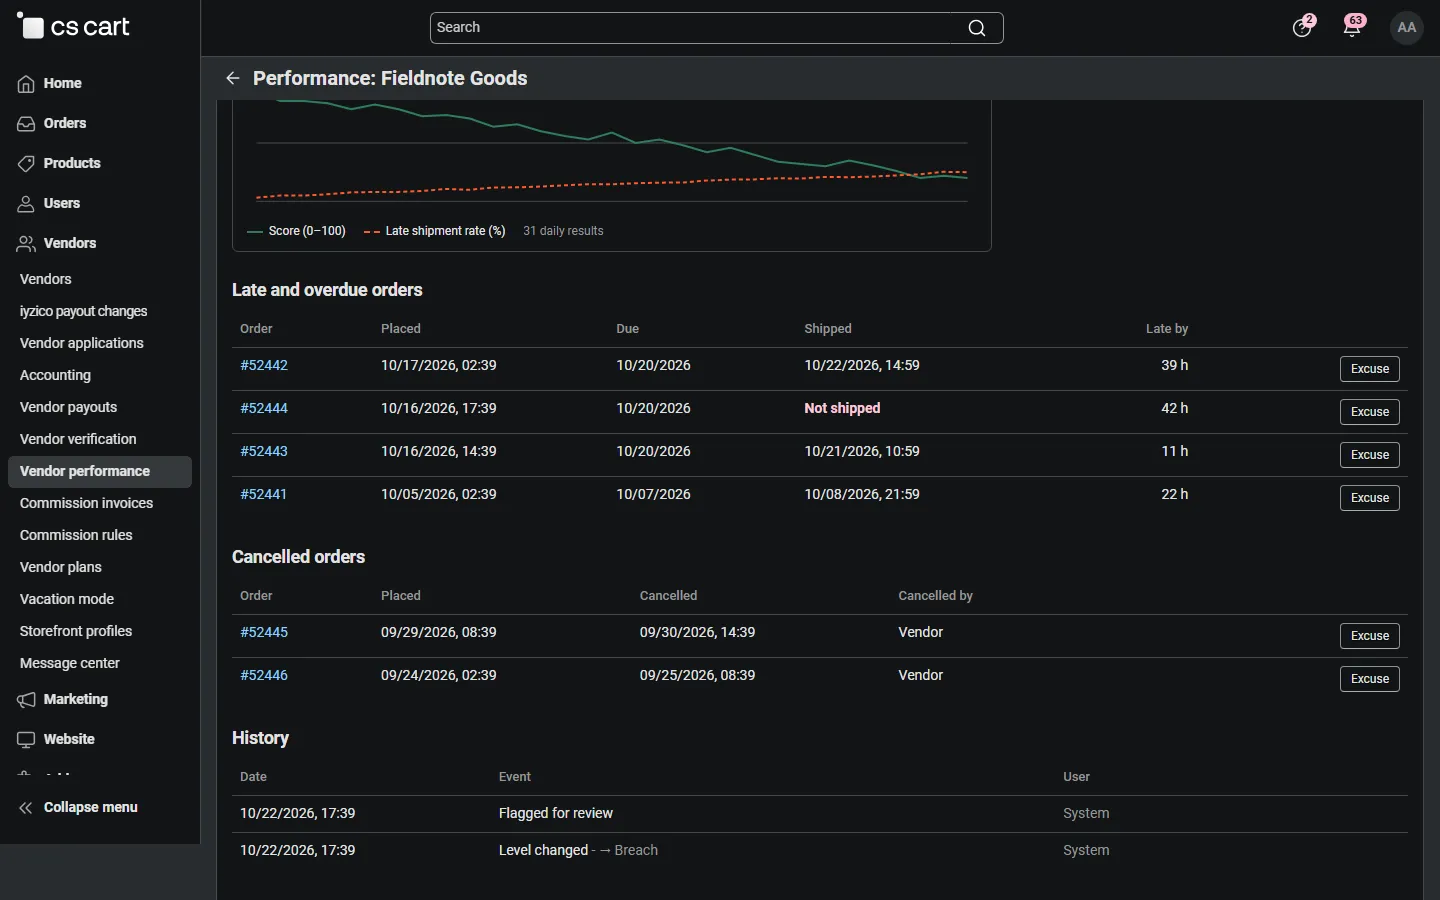Open Accounting in the sidebar
Viewport: 1440px width, 900px height.
(100, 375)
